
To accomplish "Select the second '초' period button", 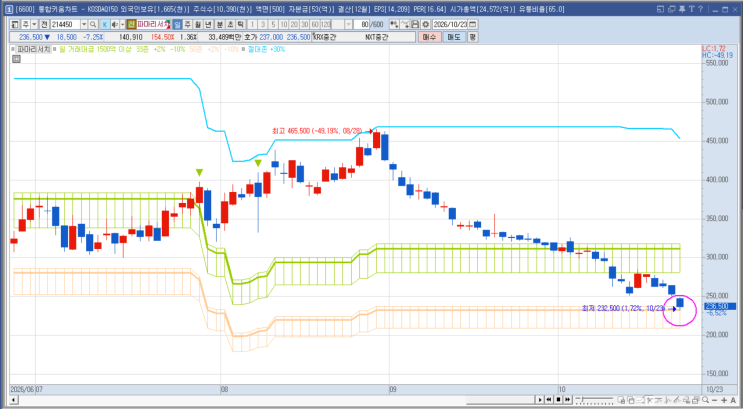I will 230,24.
